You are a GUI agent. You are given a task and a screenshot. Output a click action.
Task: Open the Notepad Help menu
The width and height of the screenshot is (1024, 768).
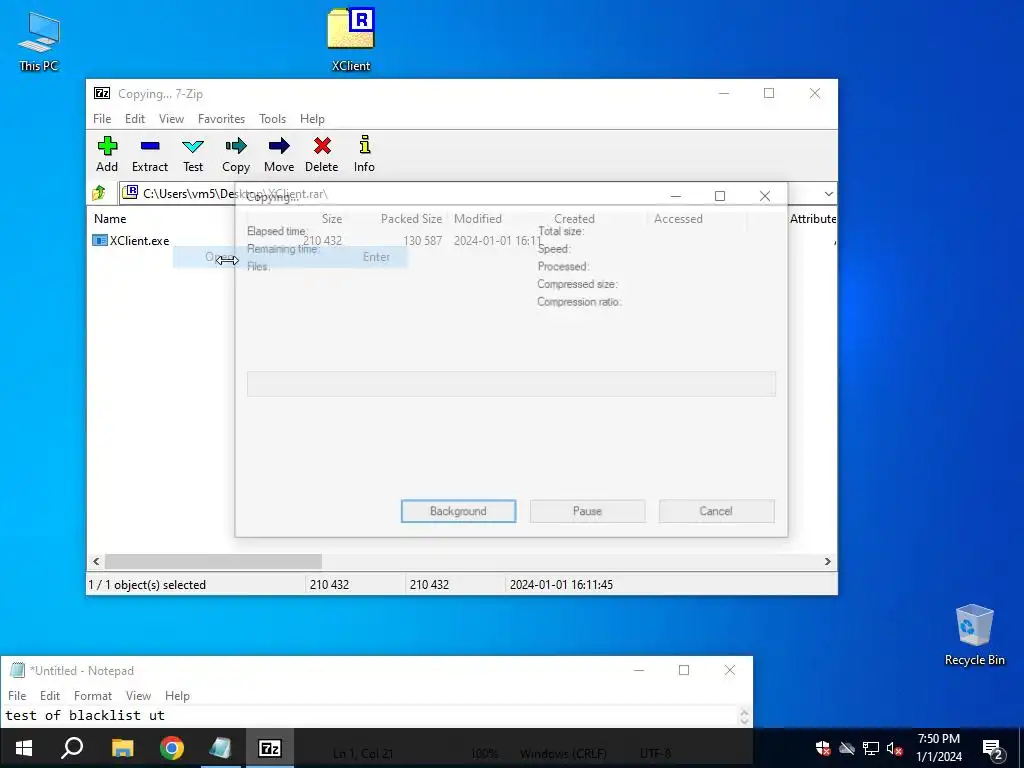pyautogui.click(x=177, y=696)
